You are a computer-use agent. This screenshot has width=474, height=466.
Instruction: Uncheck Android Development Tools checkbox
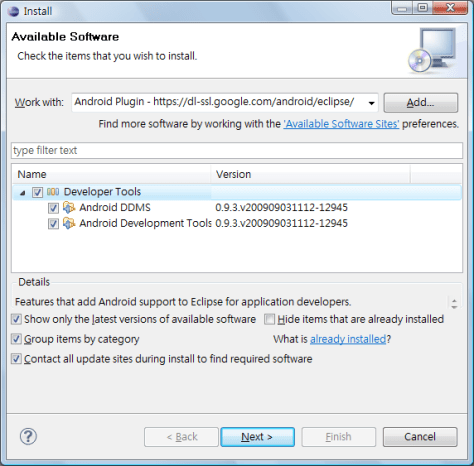coord(53,223)
